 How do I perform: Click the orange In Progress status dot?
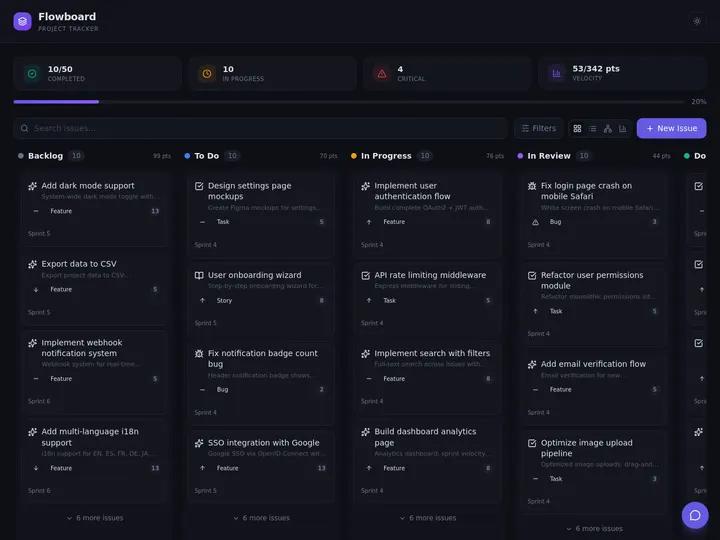click(x=354, y=156)
